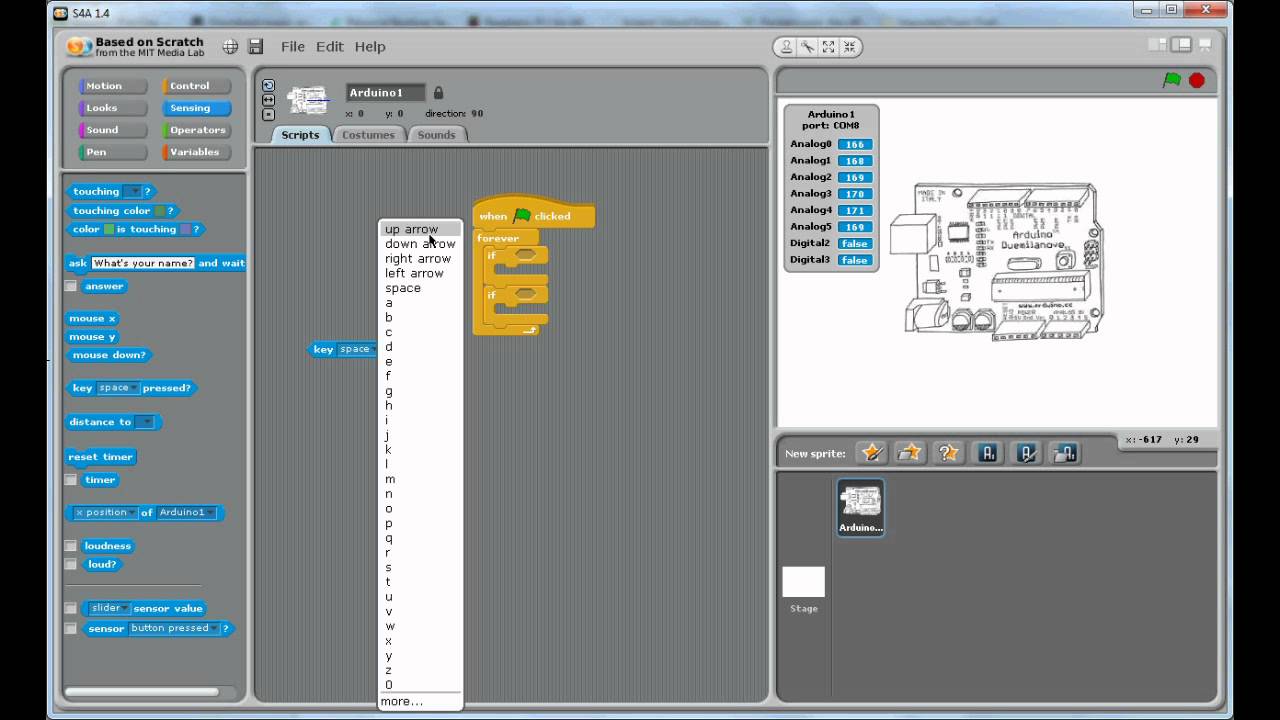
Task: Click the floppy disk save icon
Action: tap(256, 47)
